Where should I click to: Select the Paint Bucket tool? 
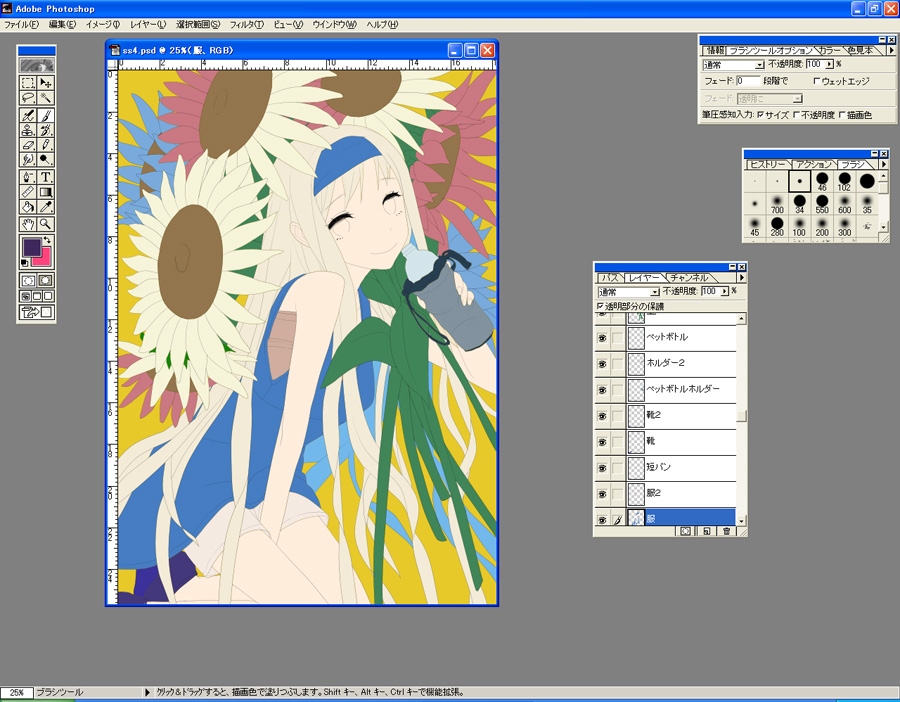[28, 207]
